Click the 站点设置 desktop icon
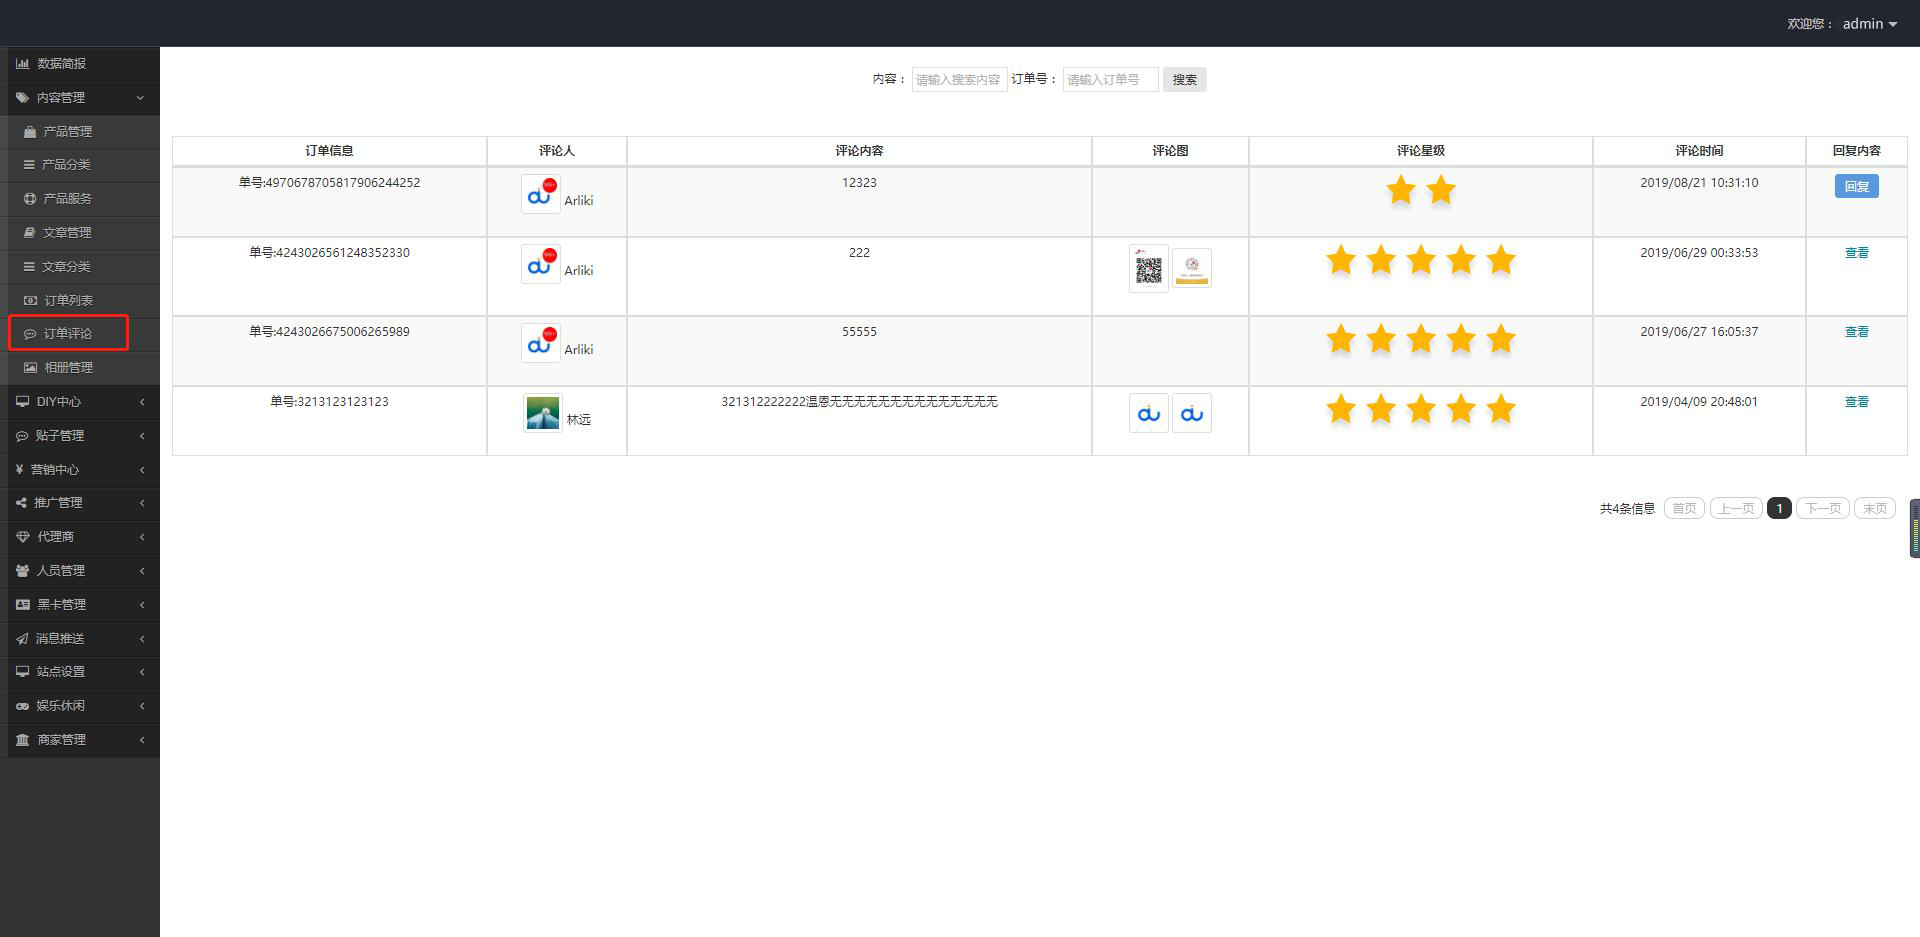 click(x=22, y=672)
